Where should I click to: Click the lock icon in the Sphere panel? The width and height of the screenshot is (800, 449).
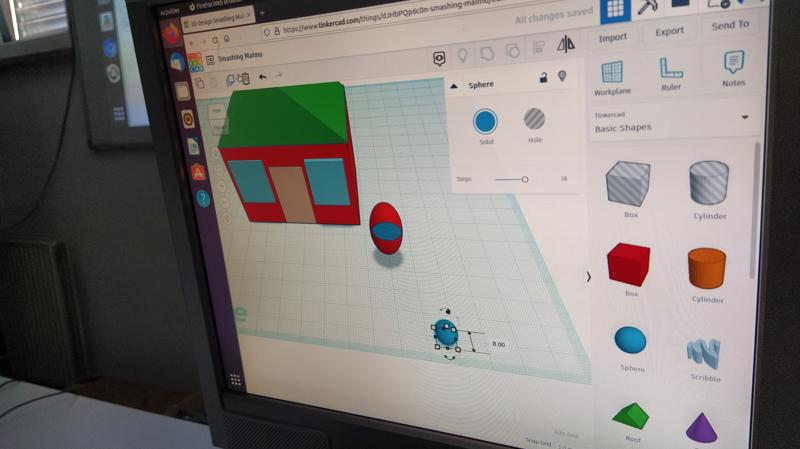(543, 78)
